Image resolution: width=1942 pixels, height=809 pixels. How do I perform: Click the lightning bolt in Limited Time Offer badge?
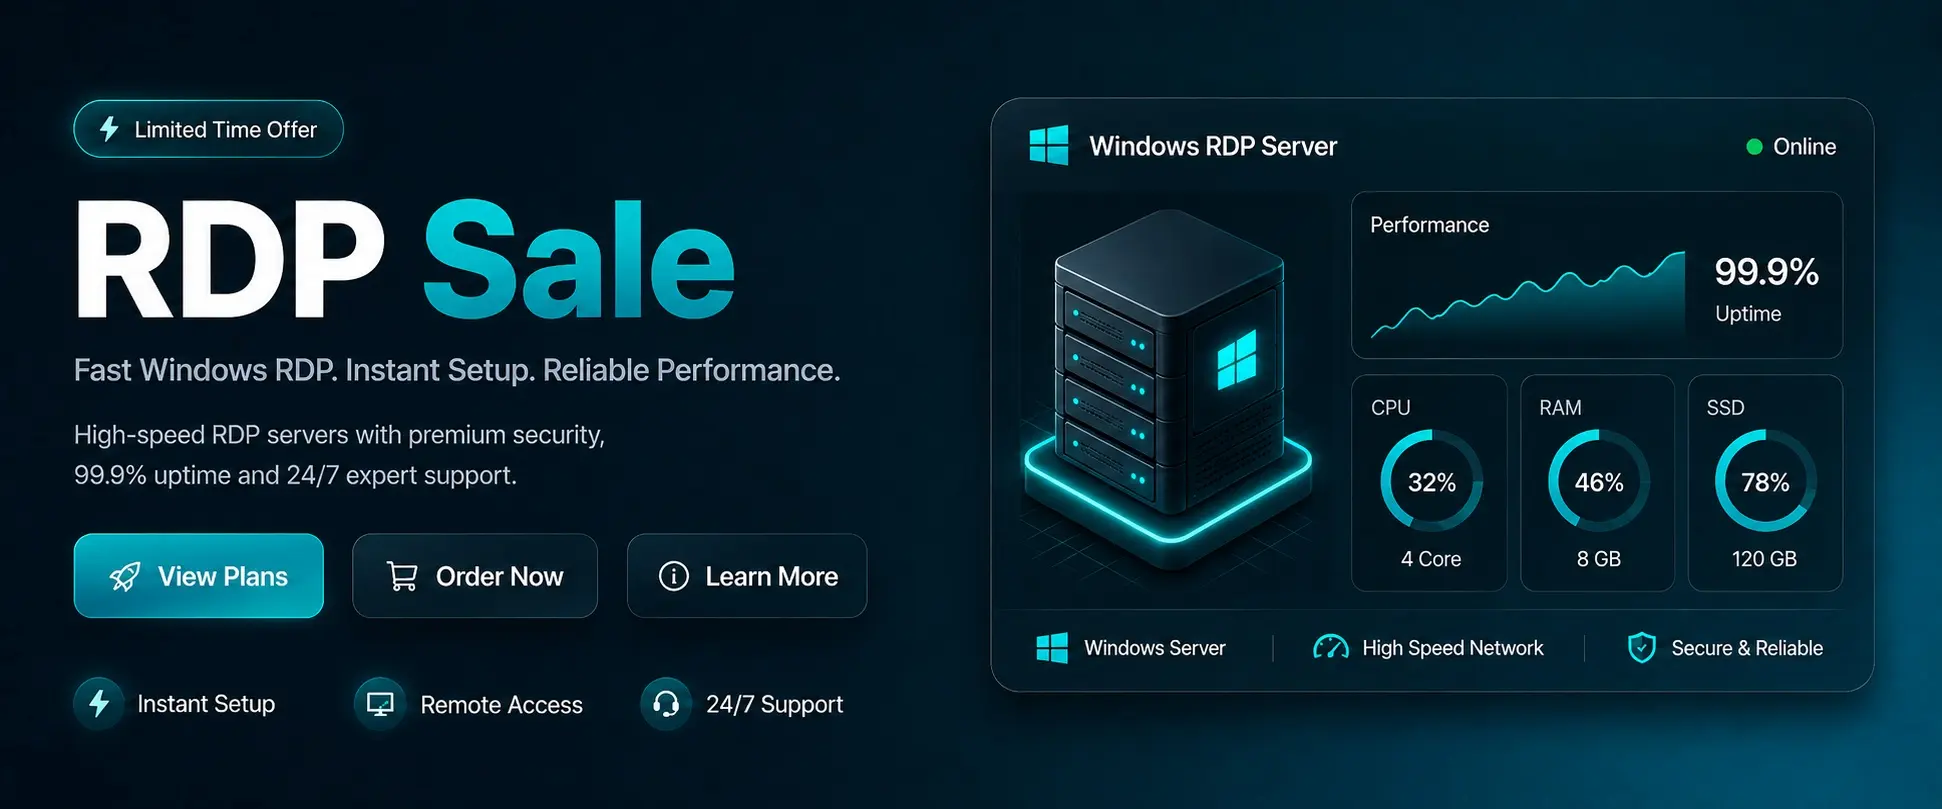tap(109, 129)
